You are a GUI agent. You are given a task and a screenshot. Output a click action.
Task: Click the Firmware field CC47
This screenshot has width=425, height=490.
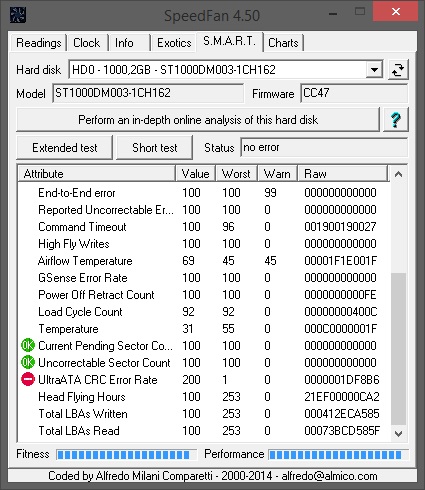354,93
